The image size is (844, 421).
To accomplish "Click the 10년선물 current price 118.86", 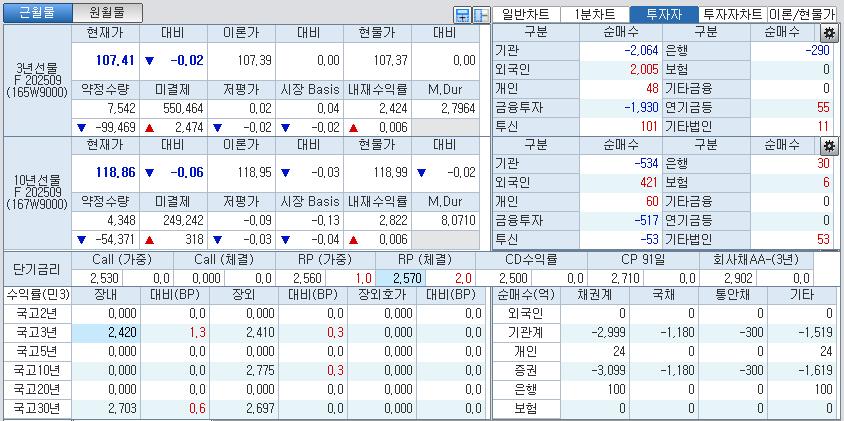I will click(x=115, y=172).
